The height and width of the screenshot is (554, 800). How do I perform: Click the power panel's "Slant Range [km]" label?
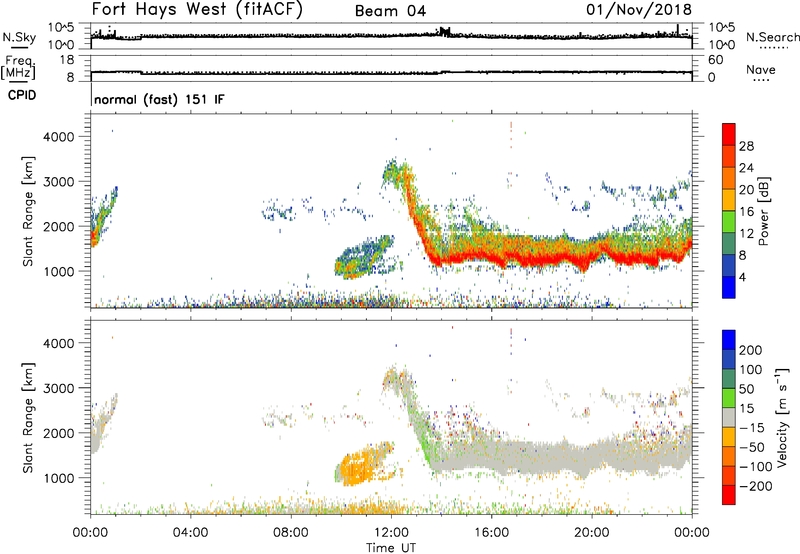[x=28, y=211]
